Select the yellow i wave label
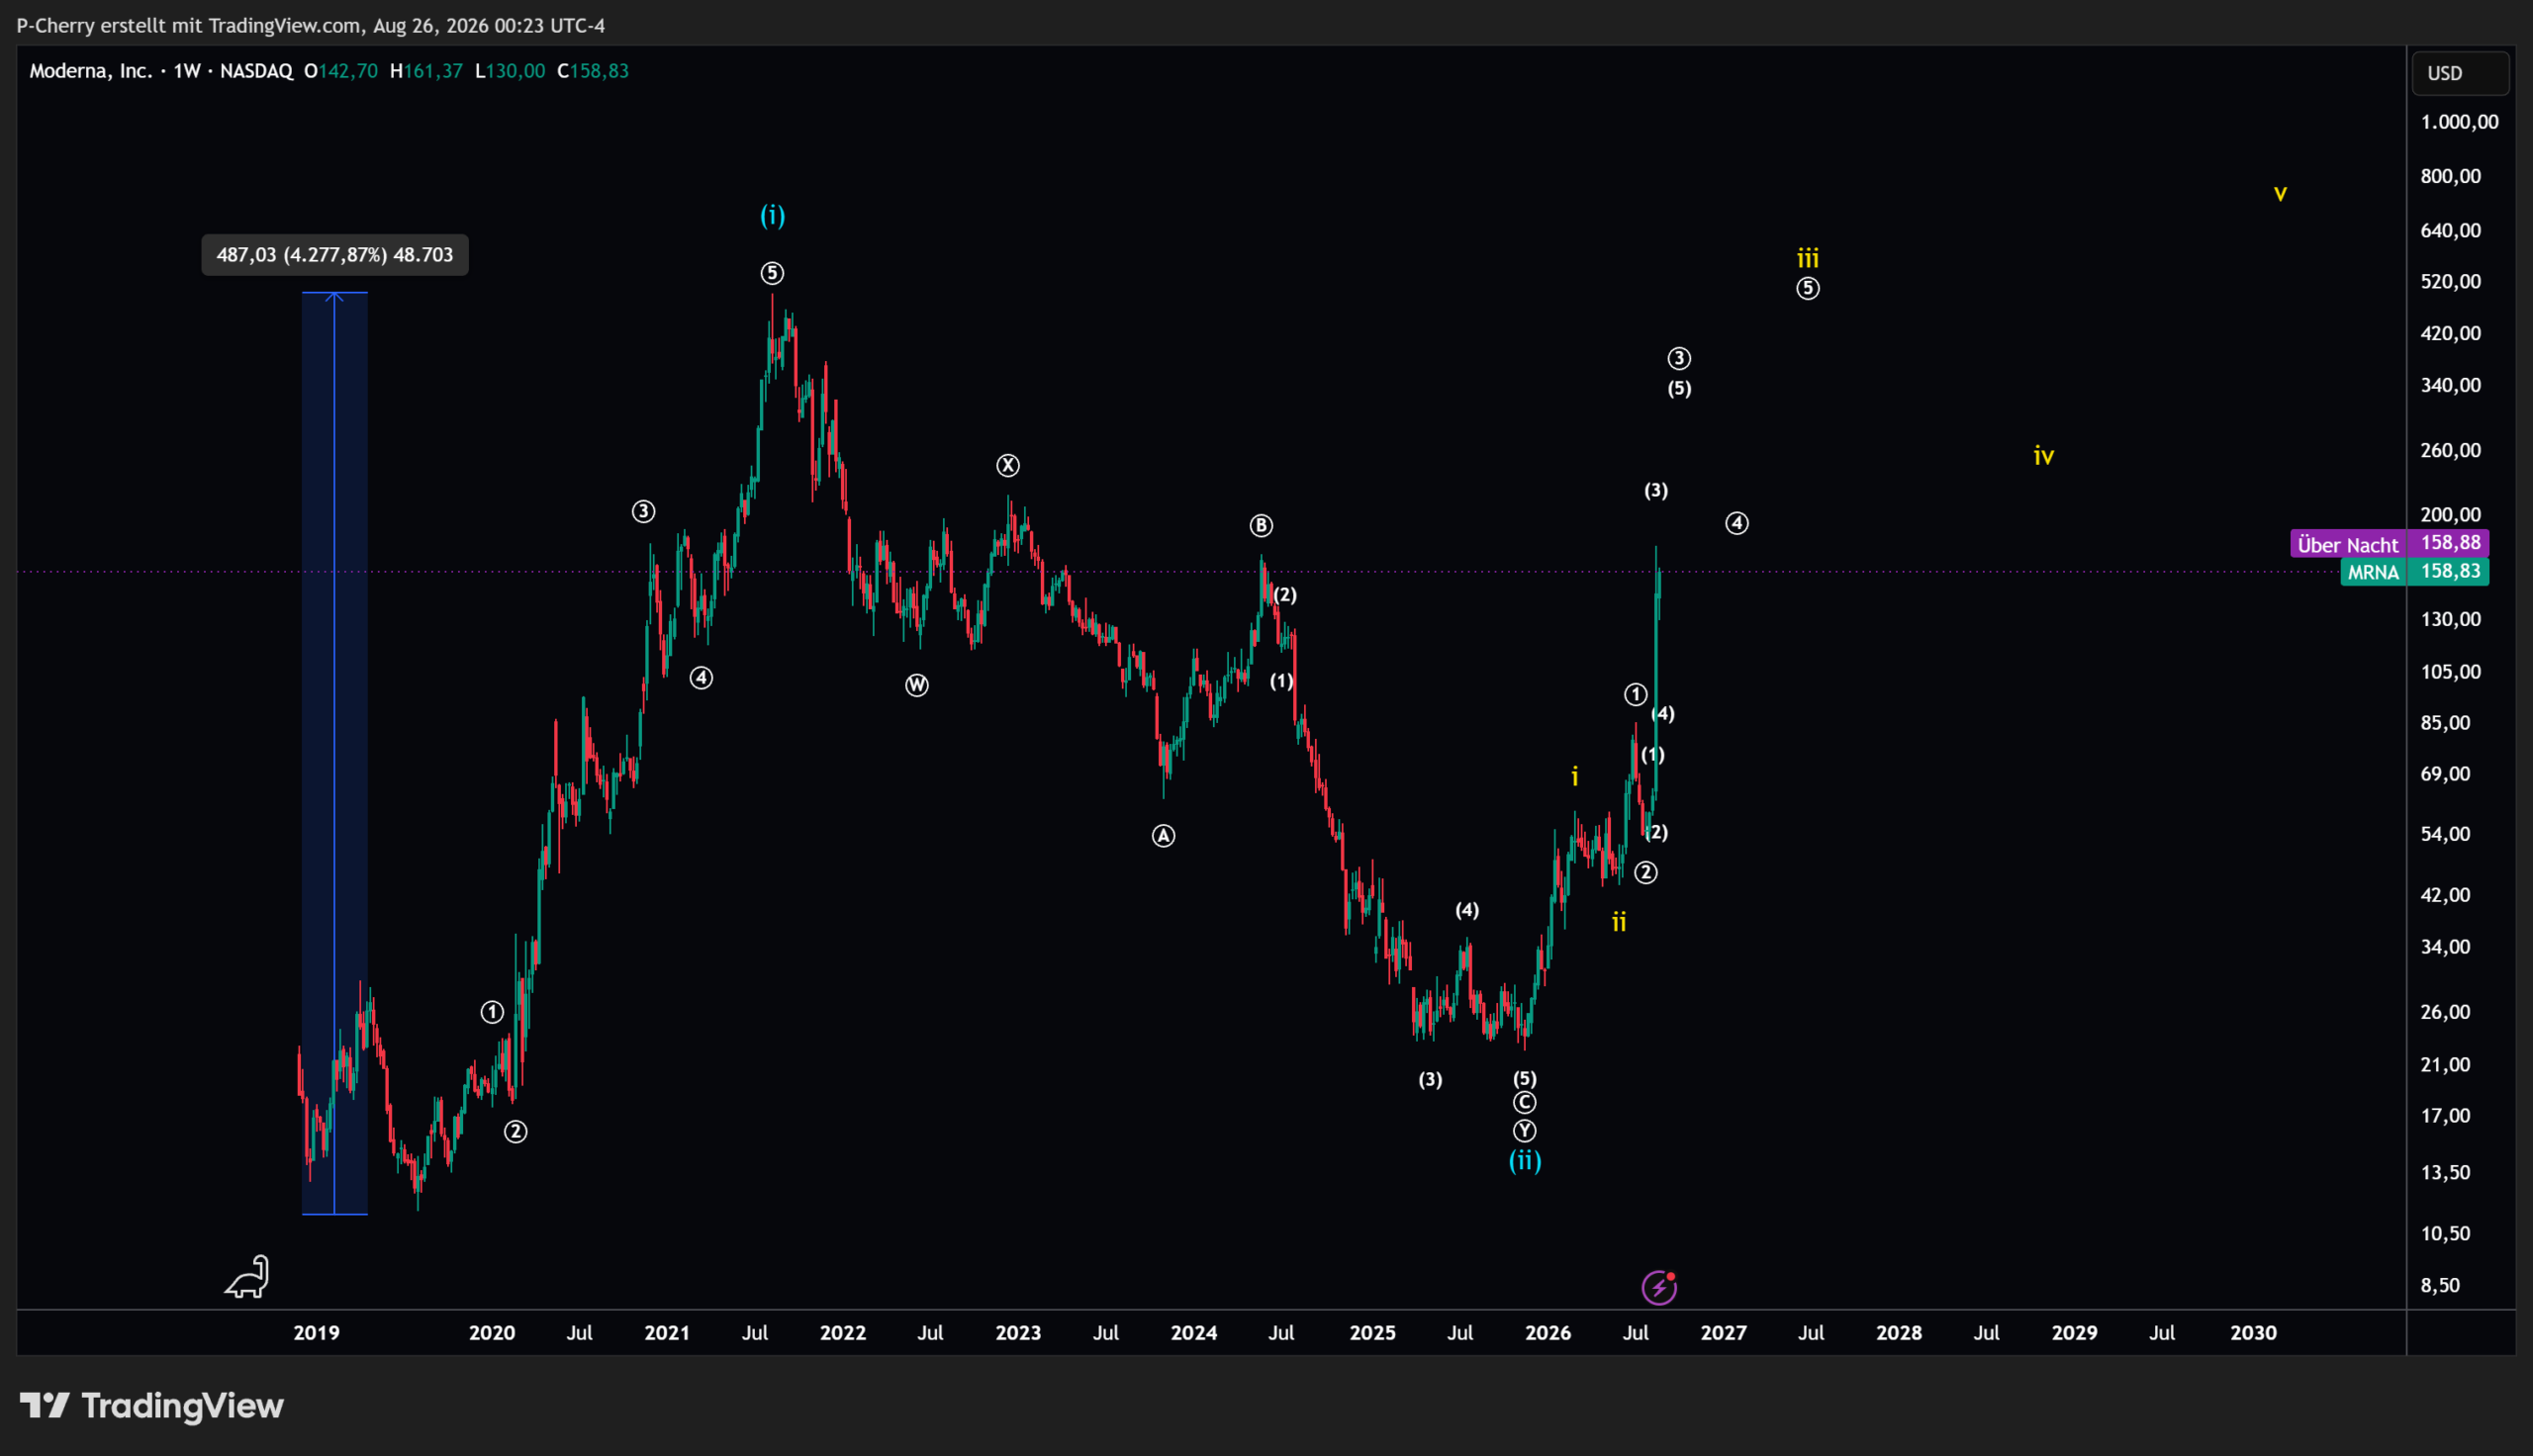Viewport: 2533px width, 1456px height. [x=1575, y=776]
